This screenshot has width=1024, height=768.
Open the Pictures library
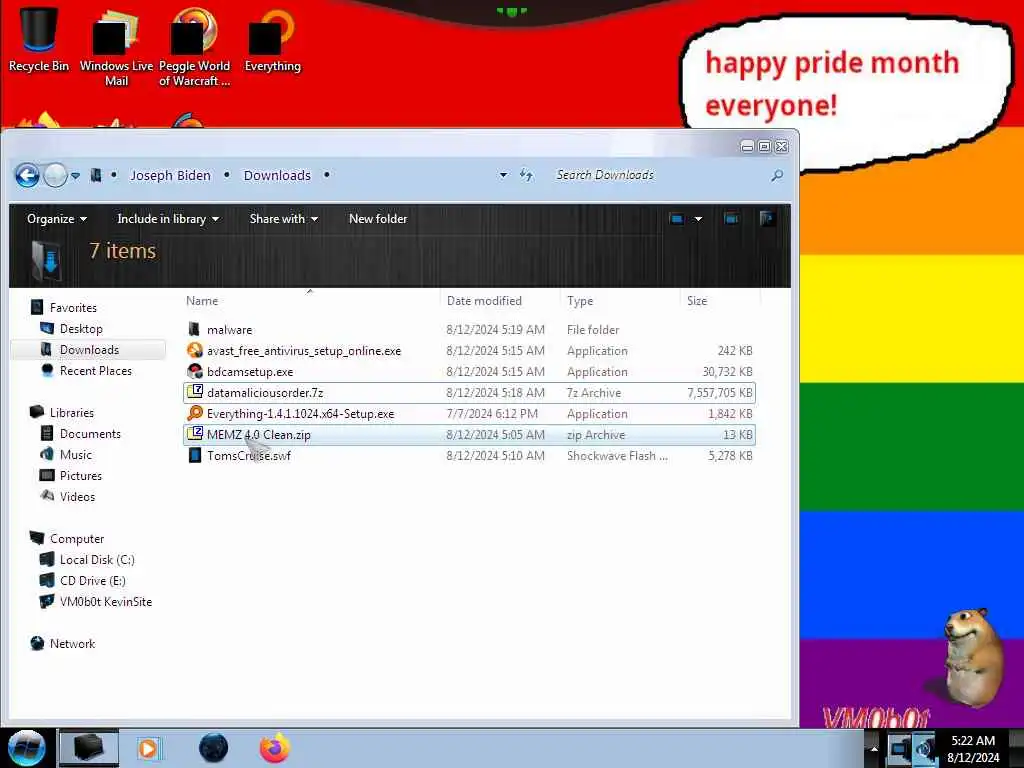click(81, 475)
